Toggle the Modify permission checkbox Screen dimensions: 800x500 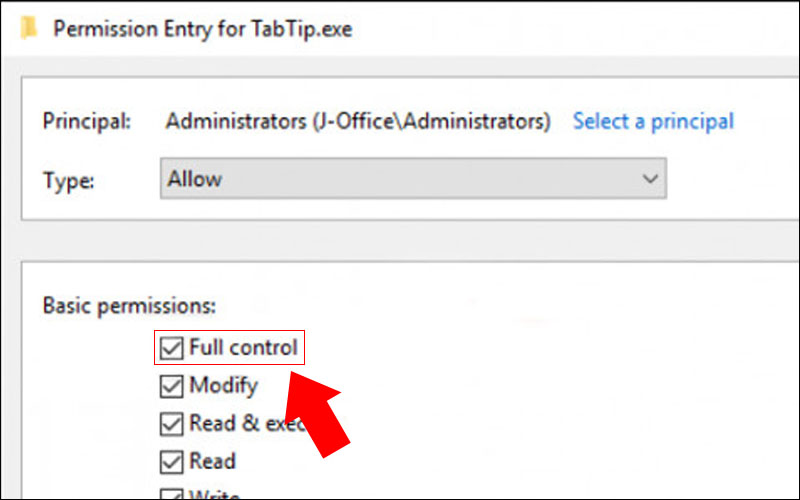171,386
